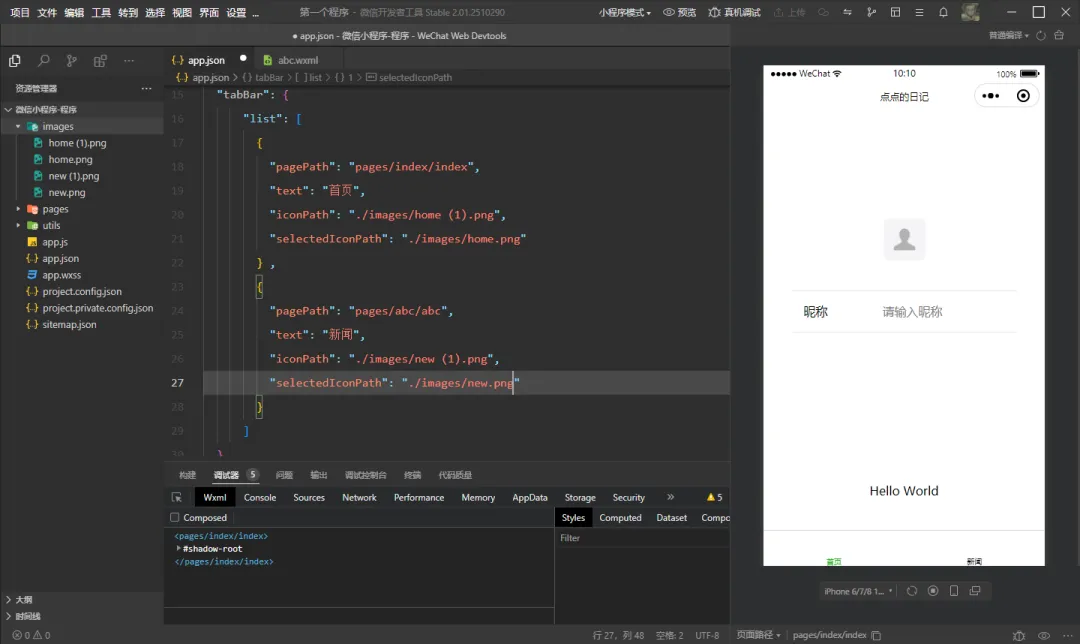Open app.wxss in the file tree
The width and height of the screenshot is (1080, 644).
click(61, 275)
